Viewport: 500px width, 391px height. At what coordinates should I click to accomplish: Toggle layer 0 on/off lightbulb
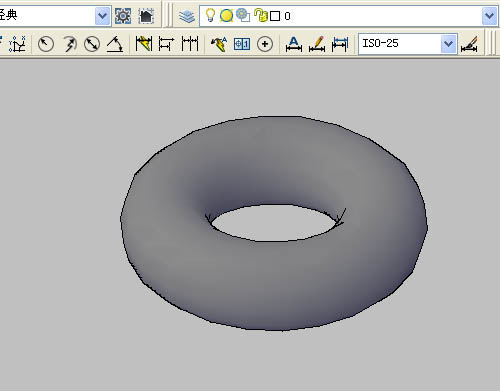click(x=210, y=15)
